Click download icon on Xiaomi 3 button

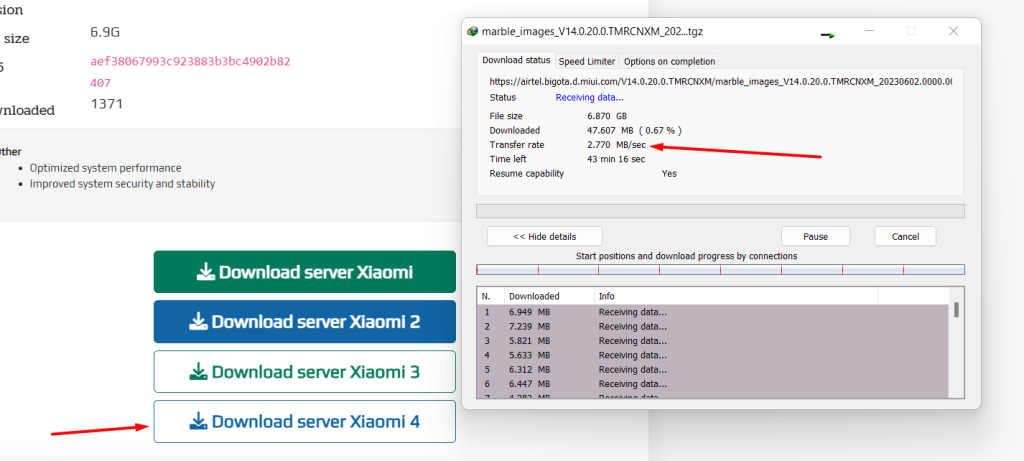point(199,372)
